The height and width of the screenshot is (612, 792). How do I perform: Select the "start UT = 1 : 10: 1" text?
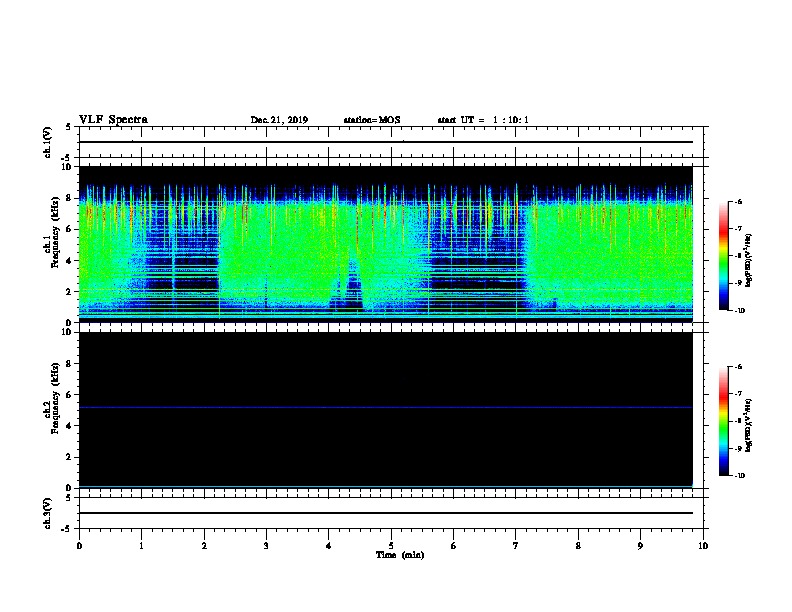[483, 120]
